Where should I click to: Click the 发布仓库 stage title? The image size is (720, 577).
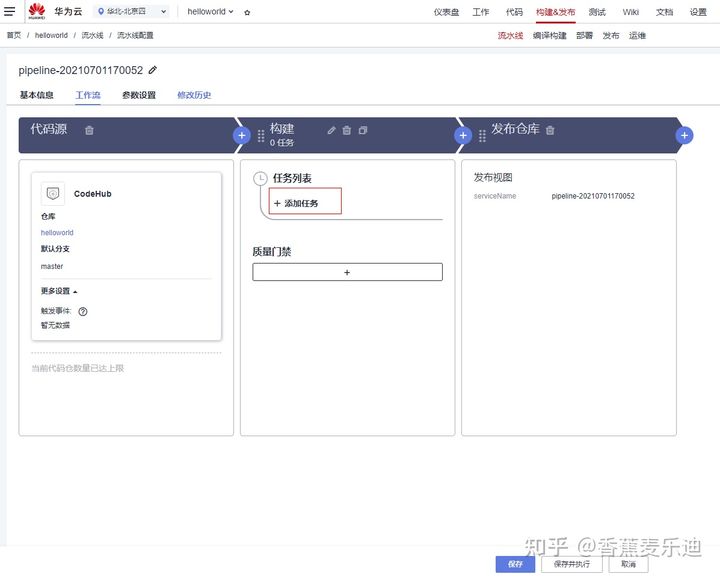coord(515,129)
